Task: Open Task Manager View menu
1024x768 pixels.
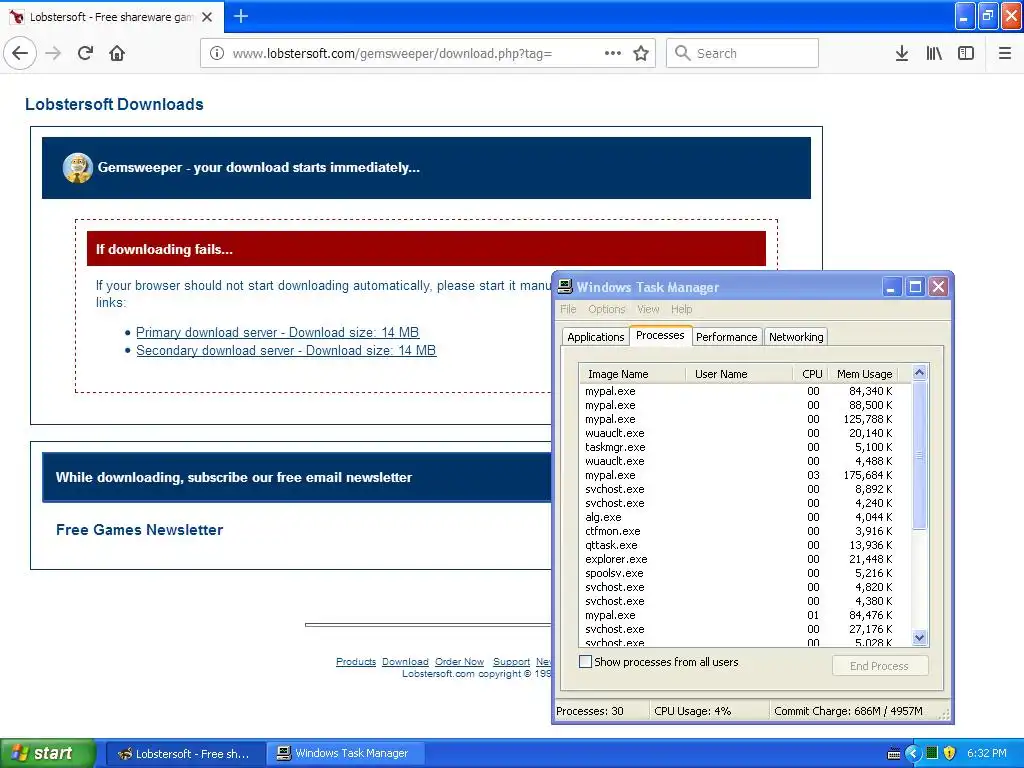Action: 648,309
